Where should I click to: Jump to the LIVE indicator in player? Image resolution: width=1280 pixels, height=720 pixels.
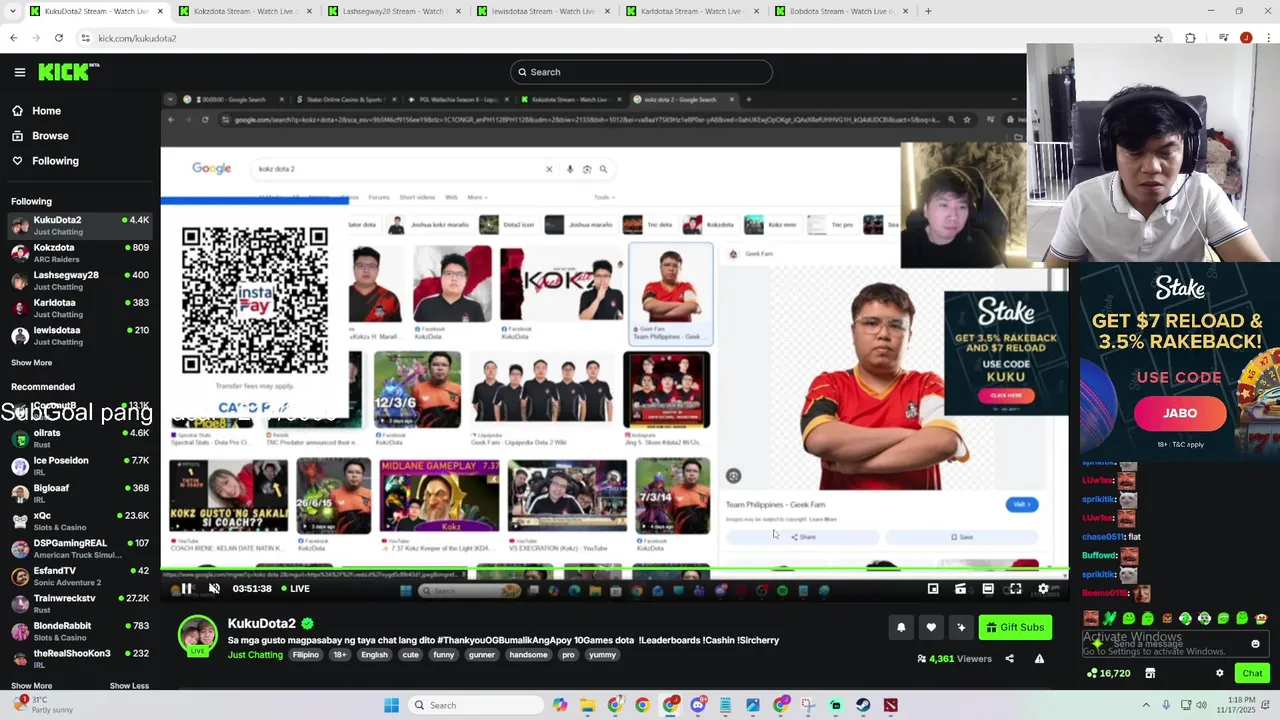294,589
